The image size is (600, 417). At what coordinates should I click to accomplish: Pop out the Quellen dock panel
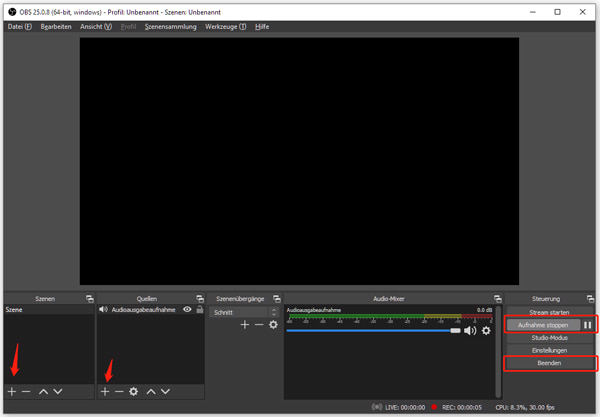point(200,299)
